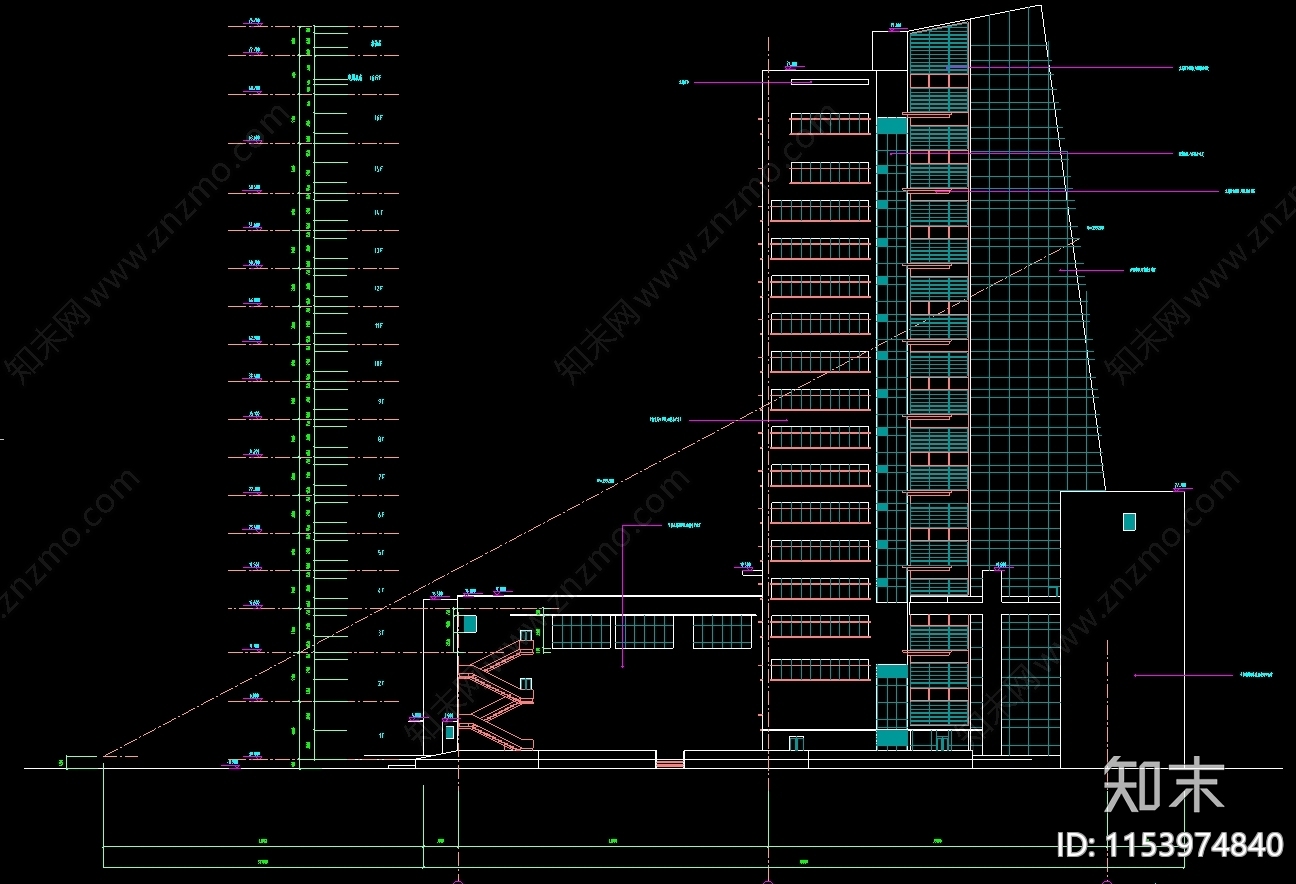1296x884 pixels.
Task: Pick the red zigzag exterior staircase
Action: tap(496, 696)
